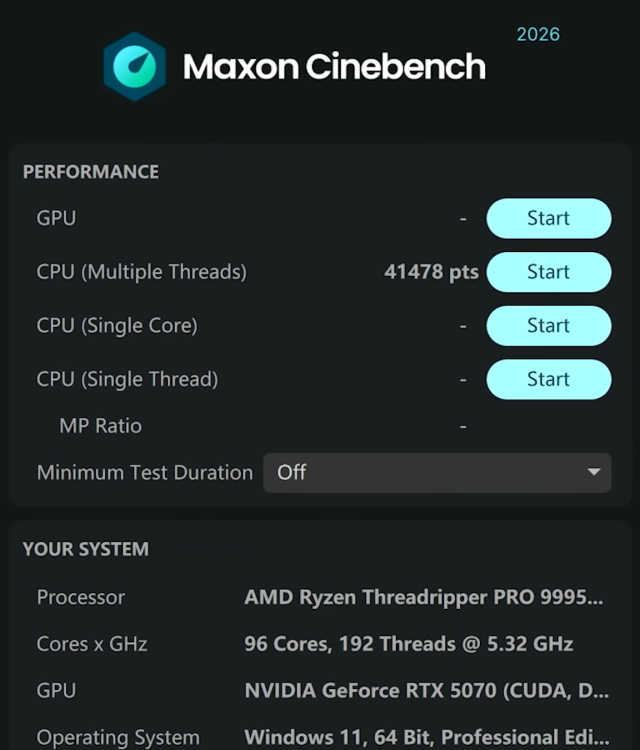Screen dimensions: 640x750
Task: Select the PERFORMANCE section header
Action: (91, 172)
